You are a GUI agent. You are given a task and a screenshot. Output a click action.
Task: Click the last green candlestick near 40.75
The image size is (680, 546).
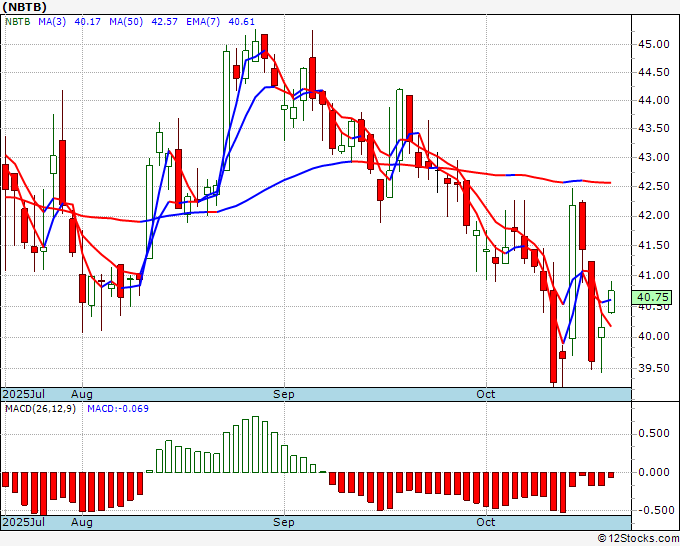(x=611, y=302)
